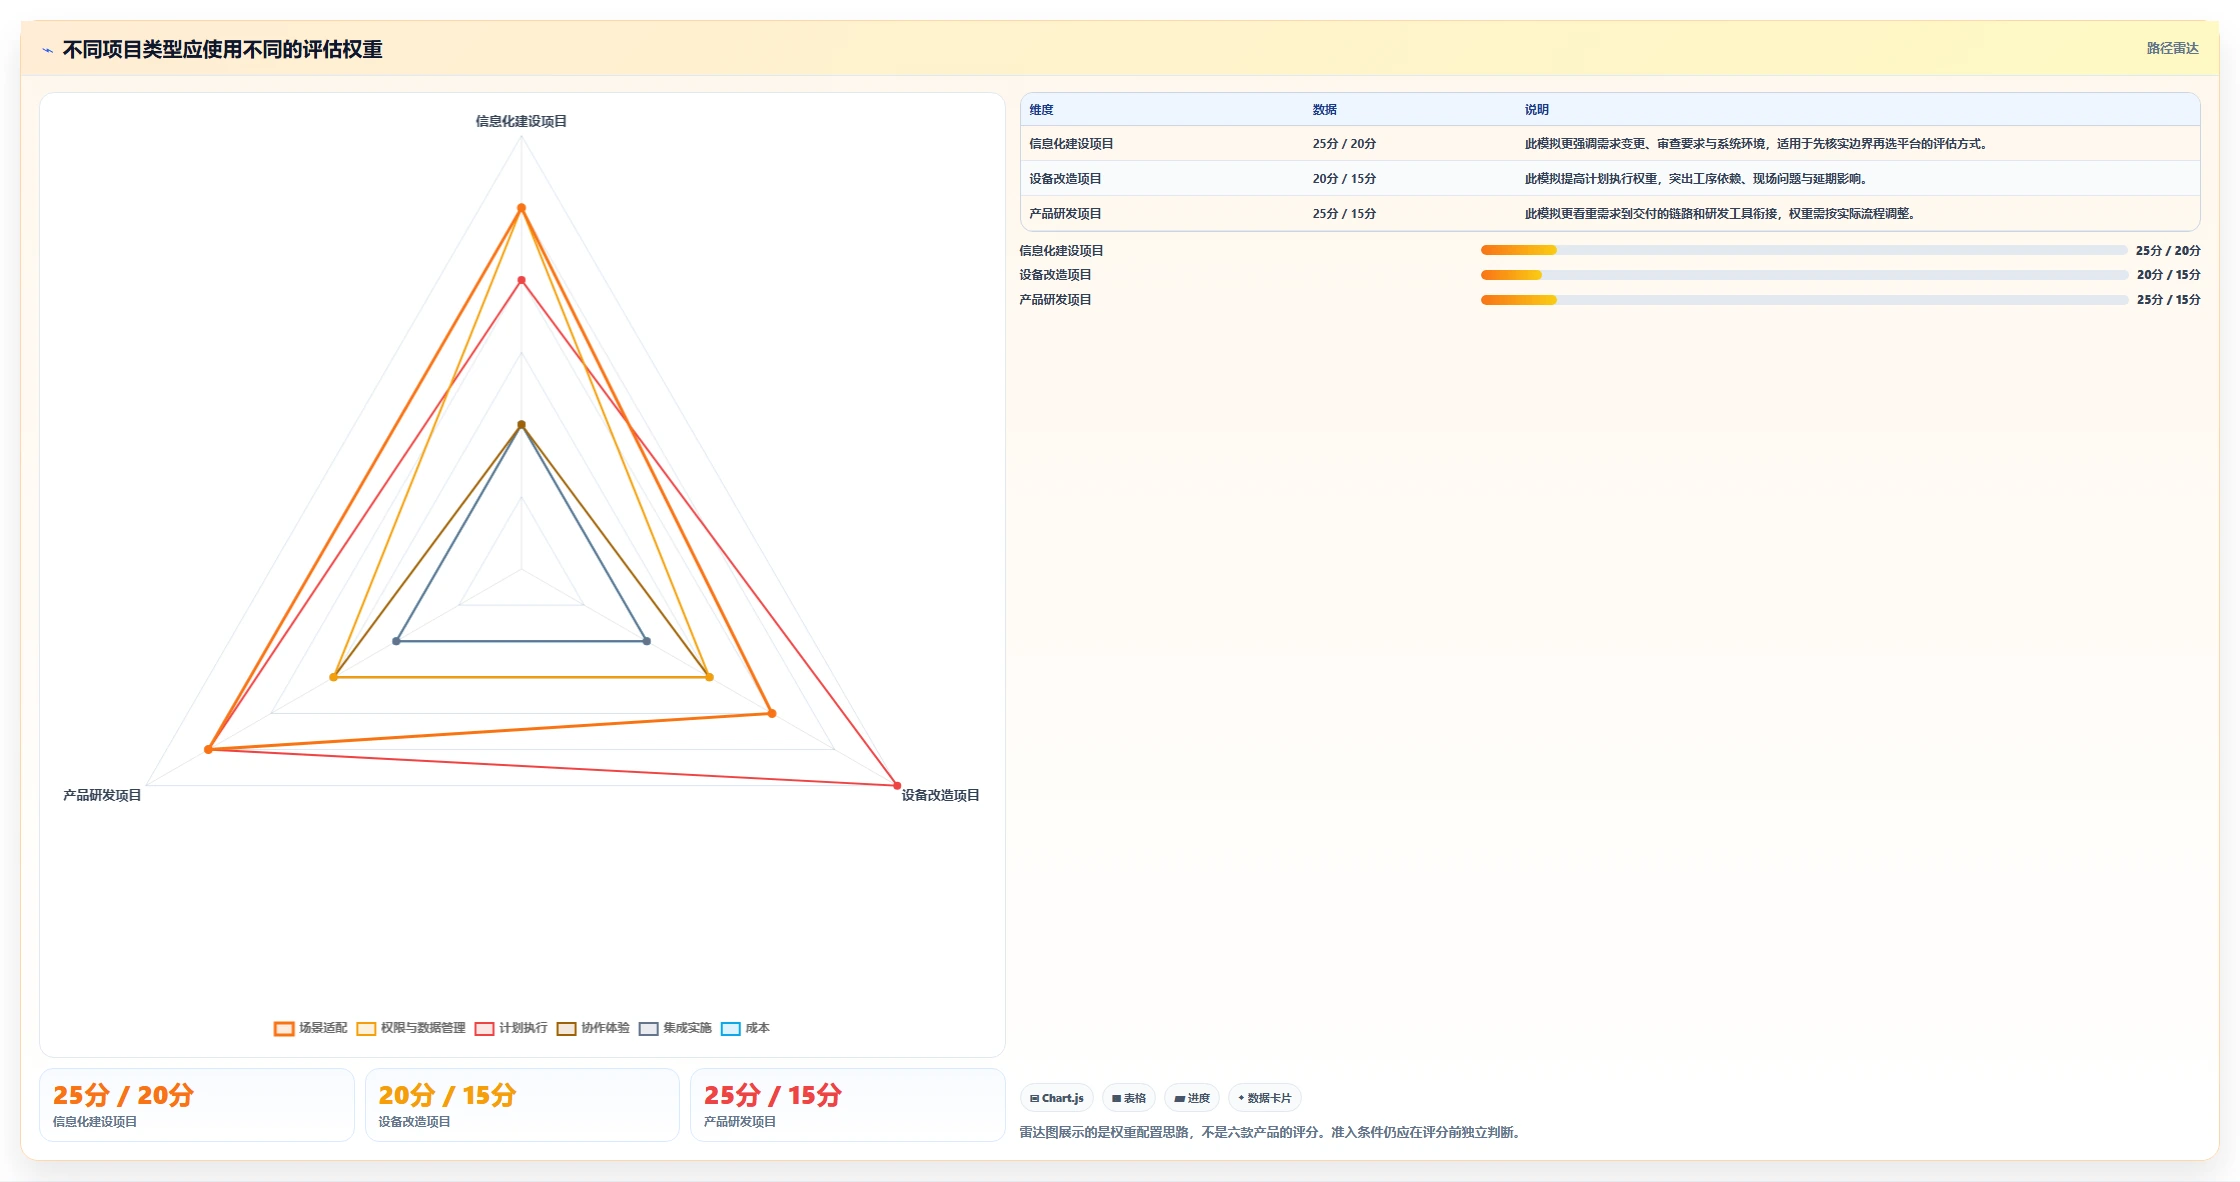Click the 进度 tag chip
This screenshot has width=2240, height=1182.
click(x=1192, y=1098)
